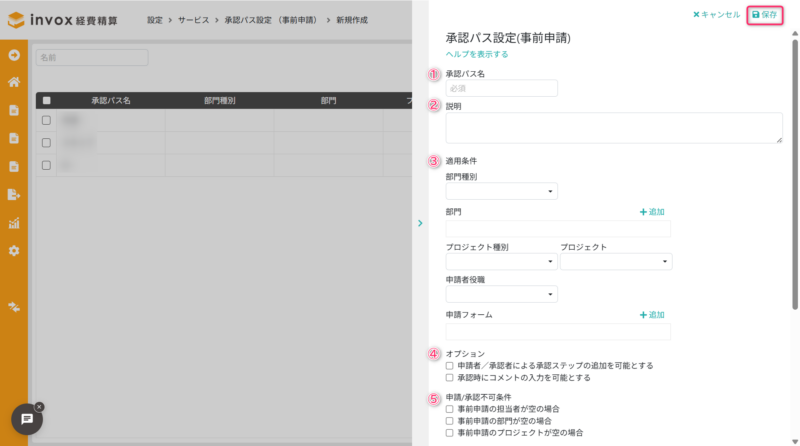Screen dimensions: 800x446
Task: Open the ヘルプを表示する link
Action: point(477,54)
